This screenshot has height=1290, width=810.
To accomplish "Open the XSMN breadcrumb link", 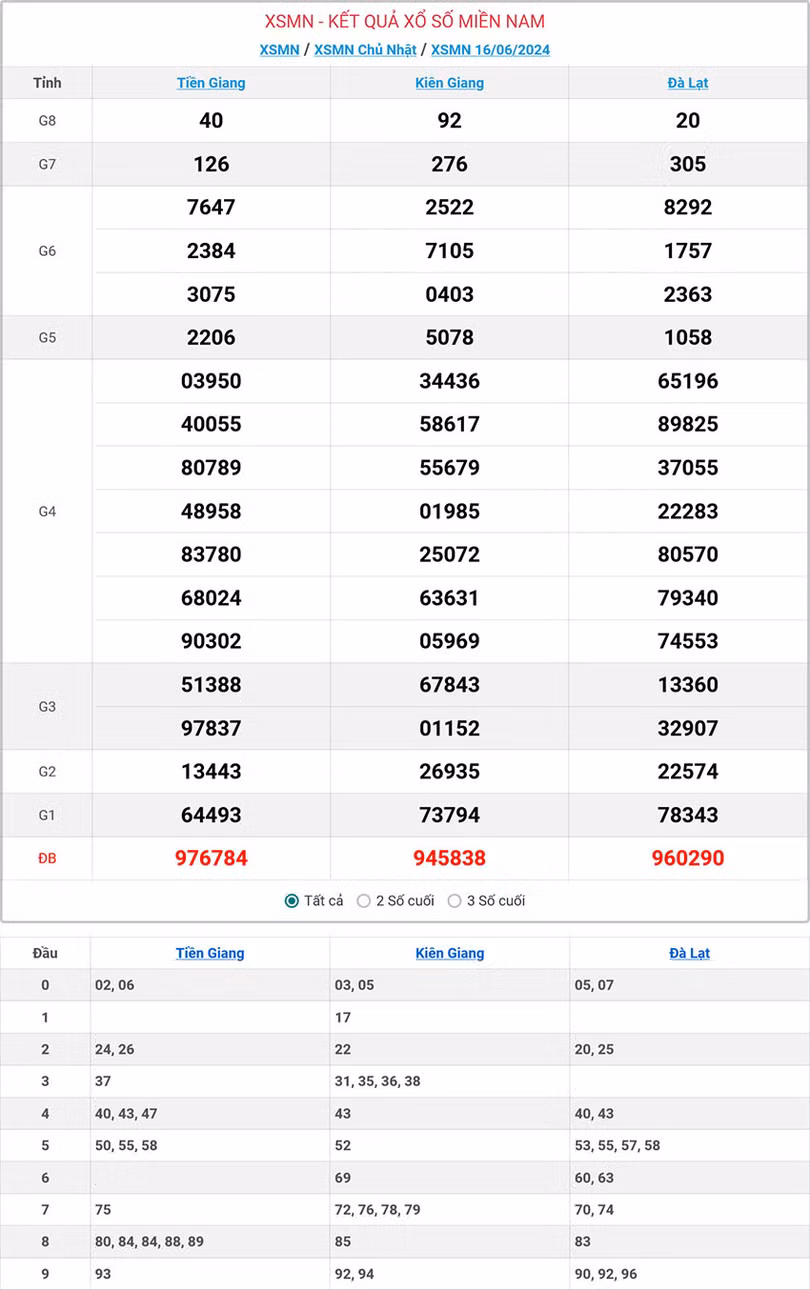I will coord(279,48).
